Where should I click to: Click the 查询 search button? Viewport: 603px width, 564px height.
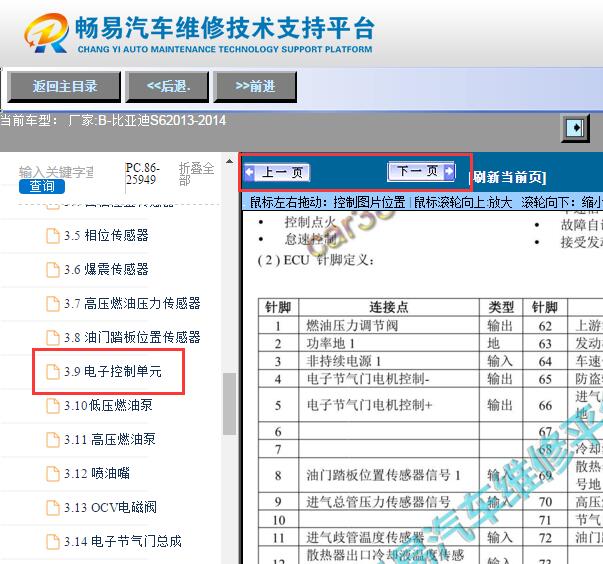[42, 186]
